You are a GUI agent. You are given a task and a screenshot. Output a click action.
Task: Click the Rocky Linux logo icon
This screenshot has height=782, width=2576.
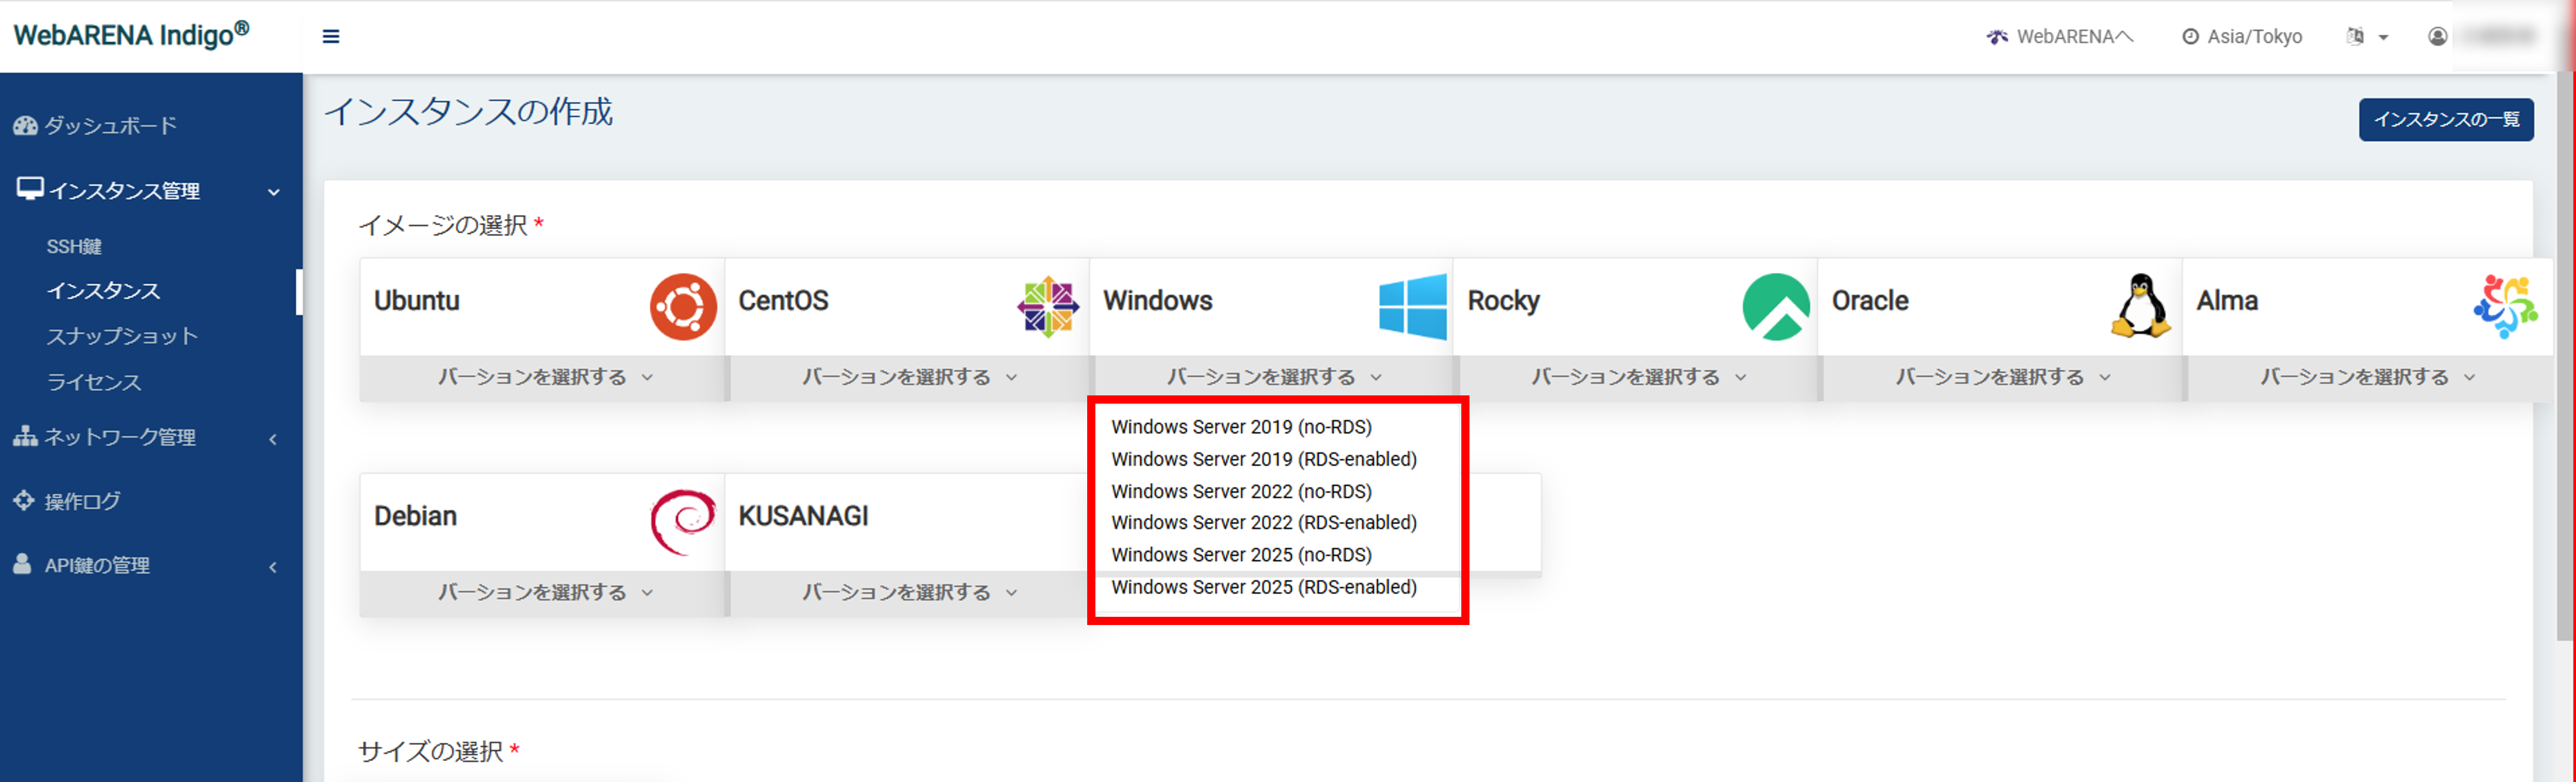pos(1776,306)
